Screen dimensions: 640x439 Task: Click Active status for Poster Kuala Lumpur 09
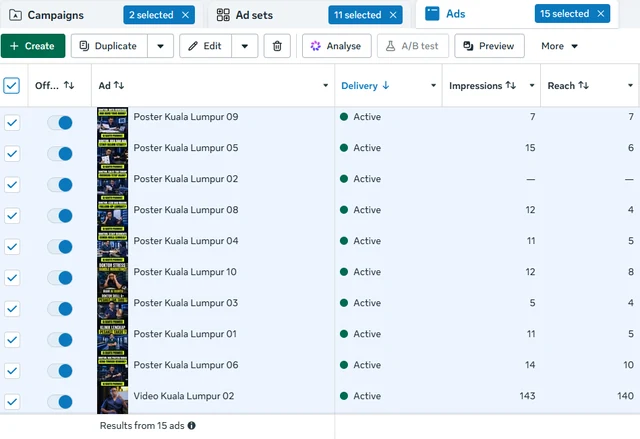(367, 117)
